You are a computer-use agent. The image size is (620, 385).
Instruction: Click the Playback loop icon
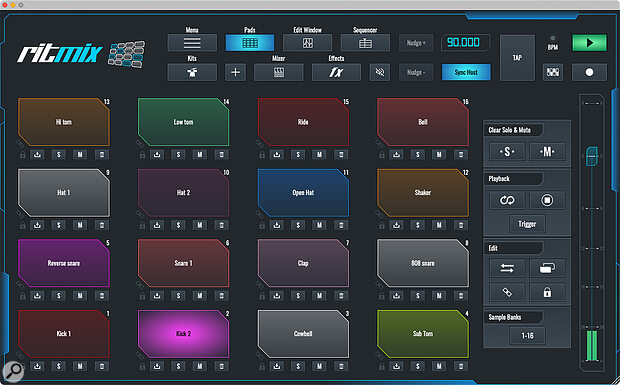(x=507, y=200)
